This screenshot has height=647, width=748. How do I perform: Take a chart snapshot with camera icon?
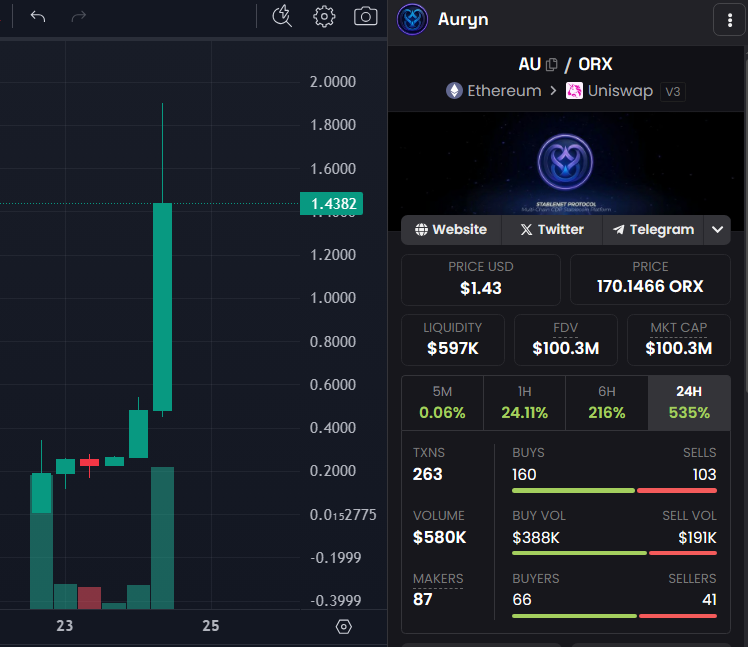pyautogui.click(x=365, y=16)
